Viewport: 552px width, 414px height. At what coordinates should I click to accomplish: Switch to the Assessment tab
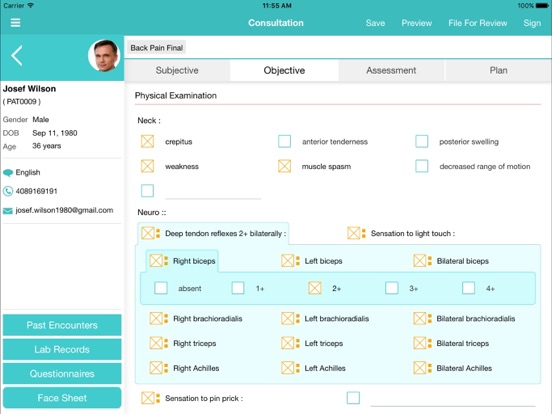point(391,70)
